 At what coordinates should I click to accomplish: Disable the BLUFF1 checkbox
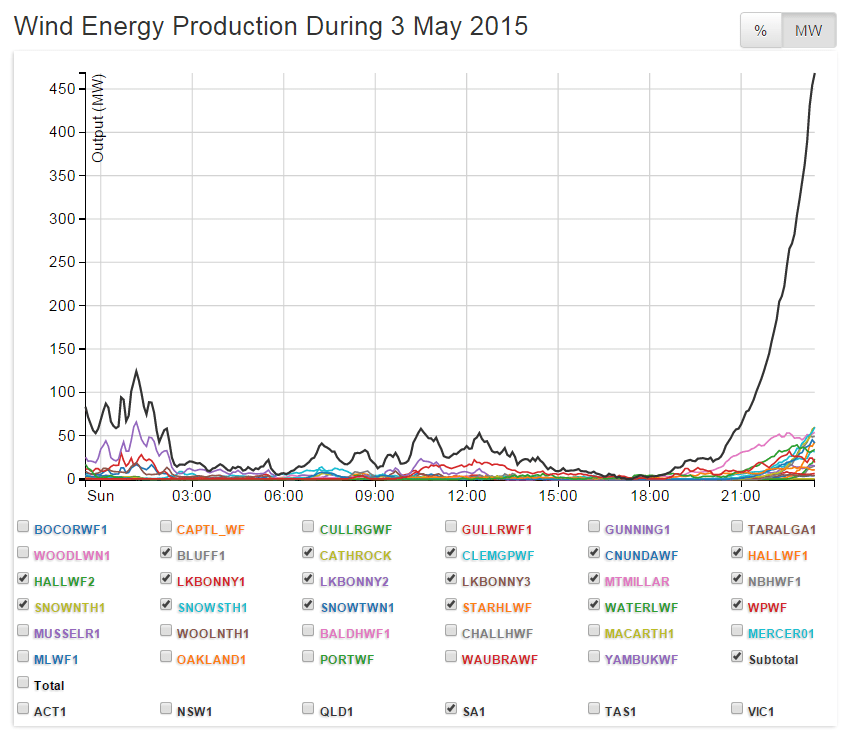(165, 551)
